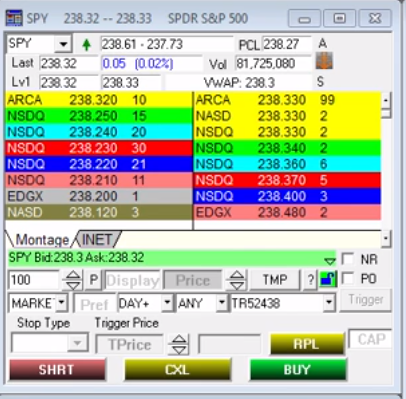
Task: Select the red NSDQ 238.230 bid row
Action: [99, 148]
